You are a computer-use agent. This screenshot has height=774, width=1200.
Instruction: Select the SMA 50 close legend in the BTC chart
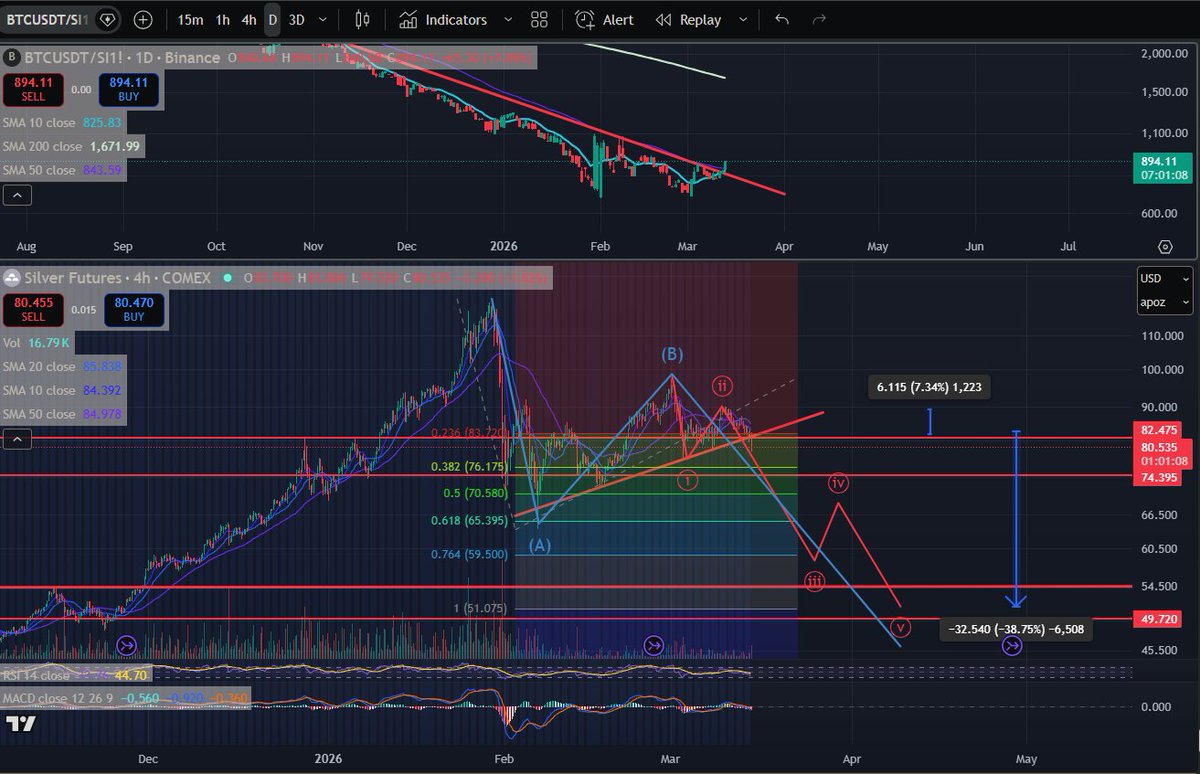pos(63,170)
